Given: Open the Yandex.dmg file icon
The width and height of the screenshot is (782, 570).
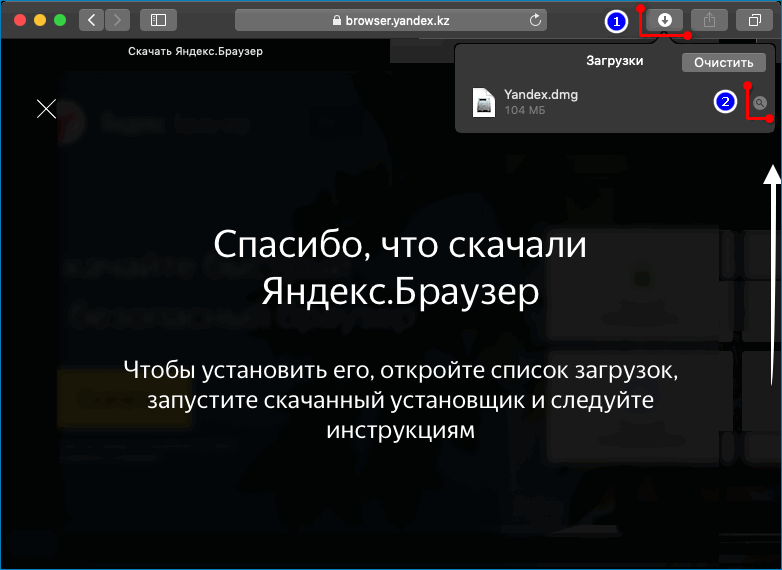Looking at the screenshot, I should click(484, 102).
